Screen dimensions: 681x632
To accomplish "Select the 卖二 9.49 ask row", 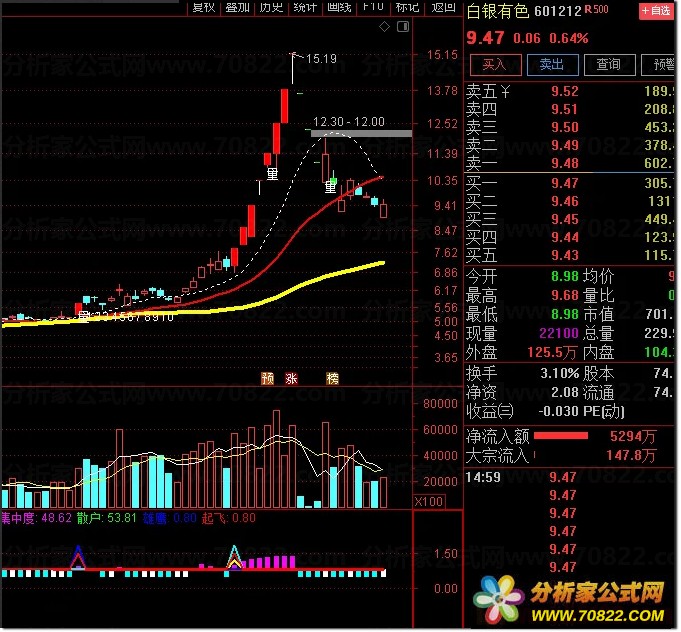I will (x=570, y=145).
